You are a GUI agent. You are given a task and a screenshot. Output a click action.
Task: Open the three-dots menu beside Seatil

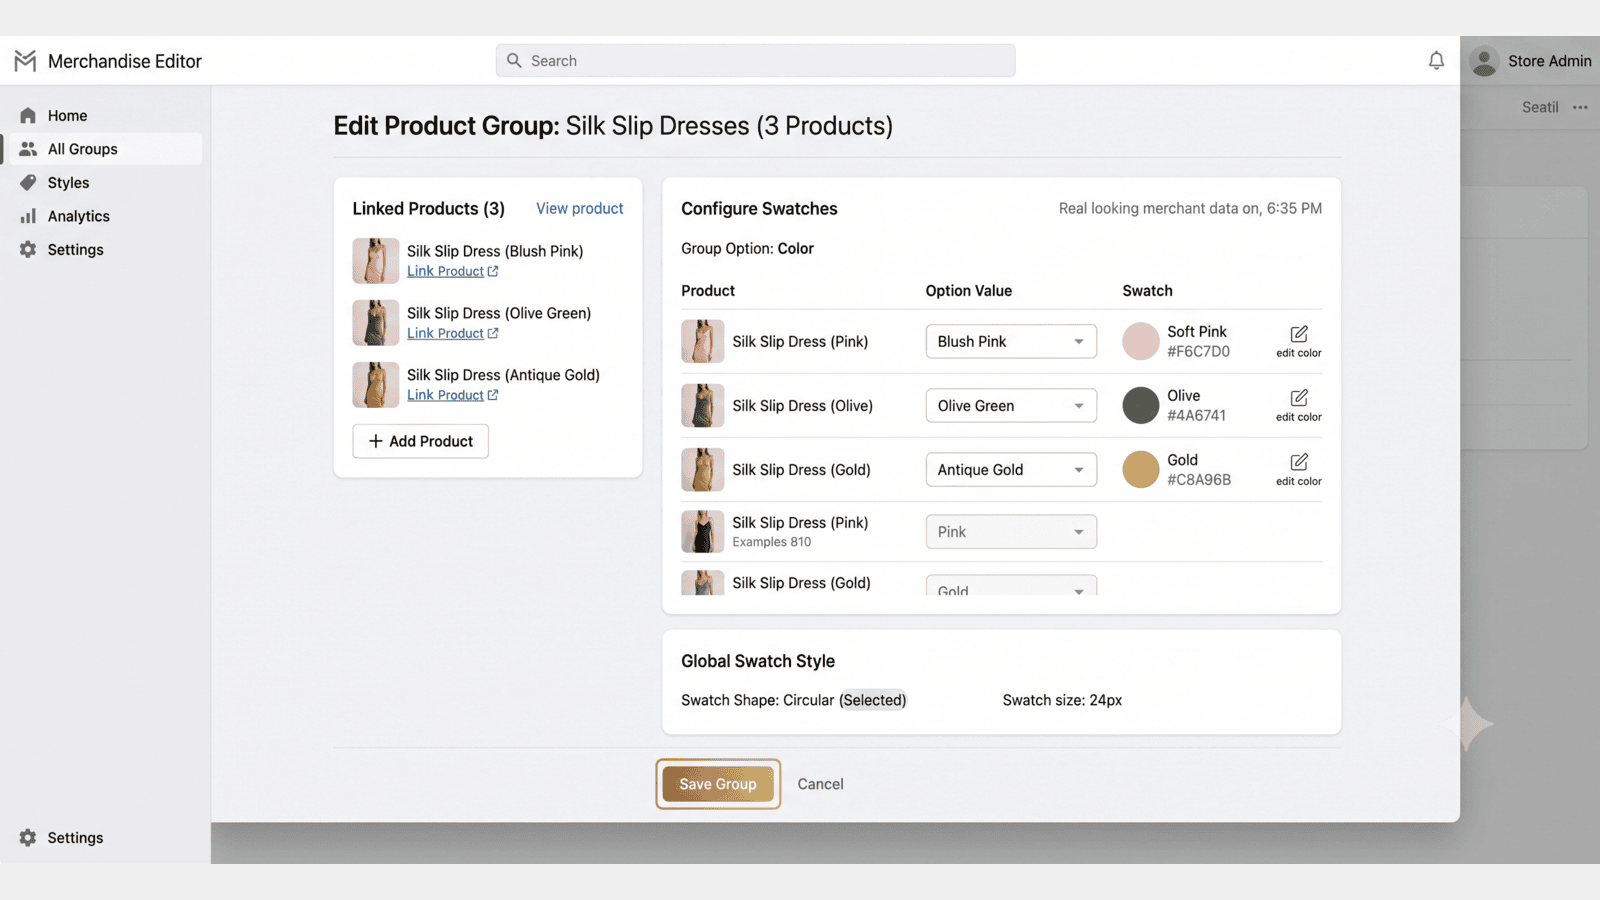pyautogui.click(x=1580, y=107)
